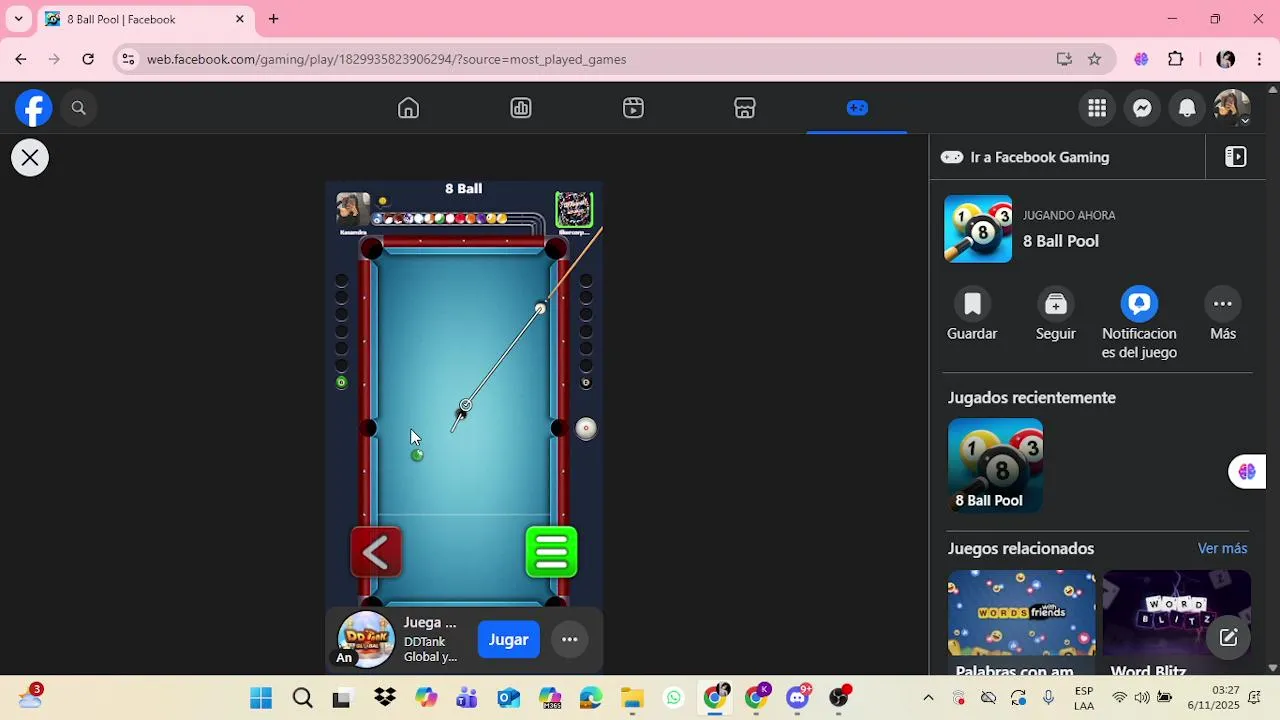Open a new browser tab
Image resolution: width=1280 pixels, height=720 pixels.
(273, 19)
